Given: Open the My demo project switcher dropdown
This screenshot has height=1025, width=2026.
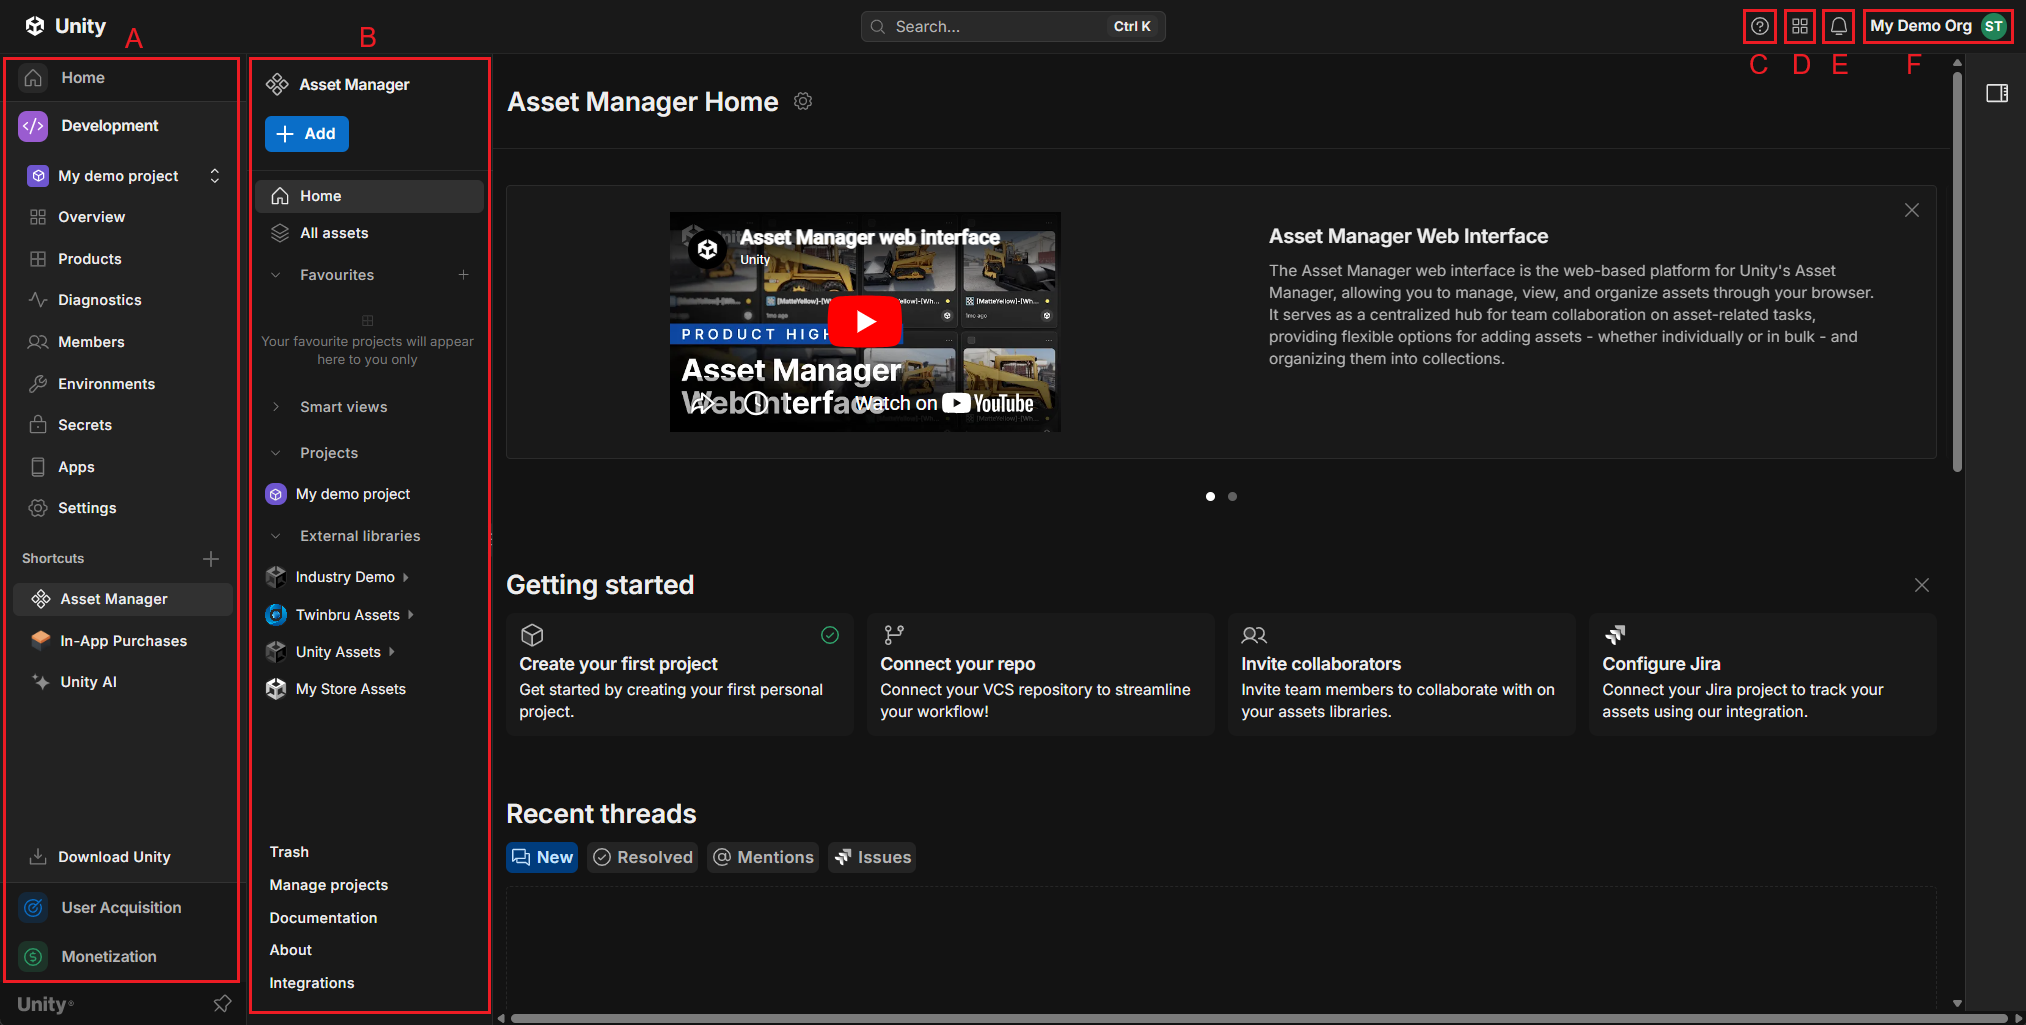Looking at the screenshot, I should click(124, 176).
